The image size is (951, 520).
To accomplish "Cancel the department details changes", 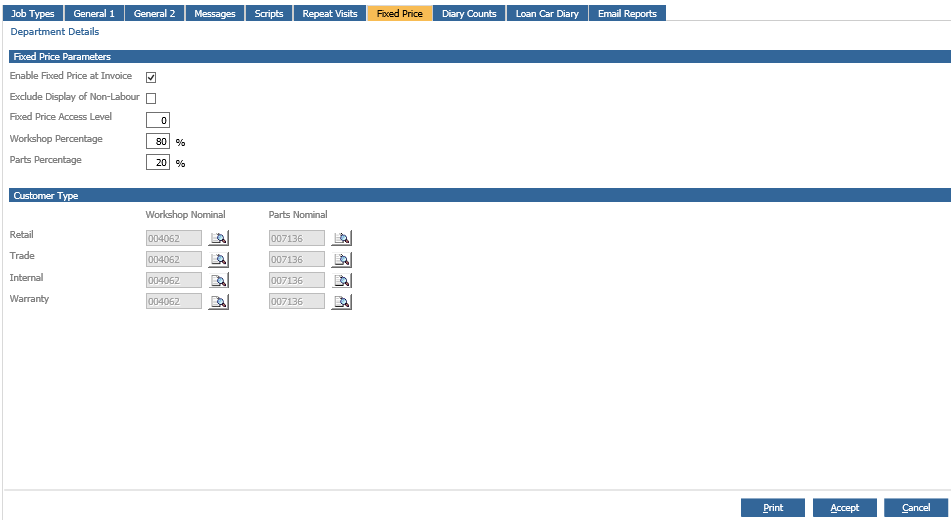I will 916,508.
